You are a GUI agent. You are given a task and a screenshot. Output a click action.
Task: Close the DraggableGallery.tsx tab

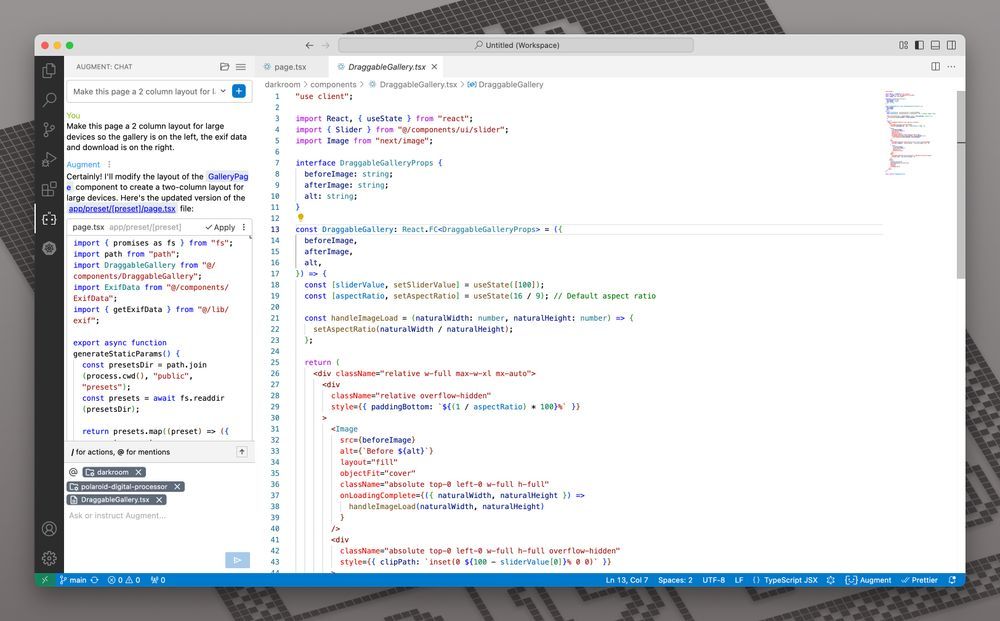click(x=434, y=67)
